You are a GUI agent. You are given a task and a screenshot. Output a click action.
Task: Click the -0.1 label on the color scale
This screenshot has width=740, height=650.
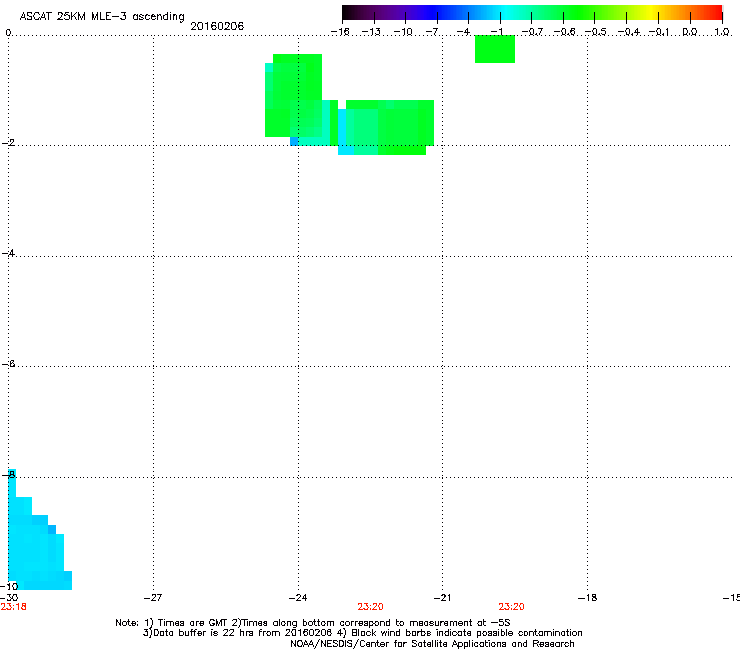[x=659, y=32]
